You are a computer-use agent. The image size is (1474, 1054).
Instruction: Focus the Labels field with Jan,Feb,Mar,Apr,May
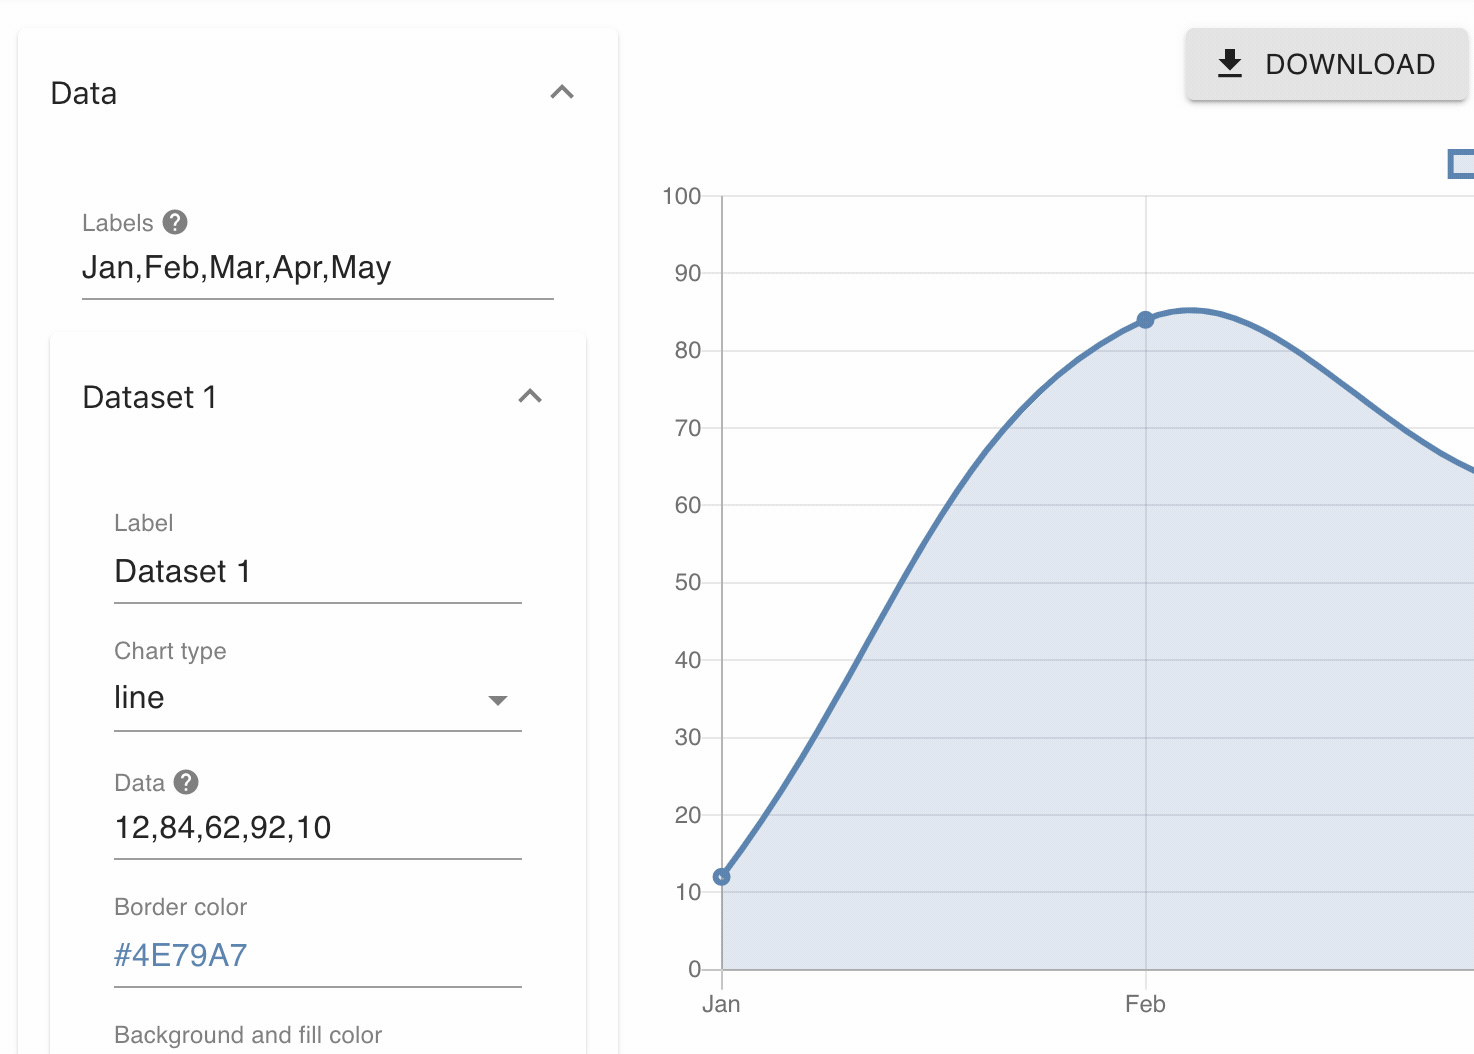pyautogui.click(x=317, y=268)
